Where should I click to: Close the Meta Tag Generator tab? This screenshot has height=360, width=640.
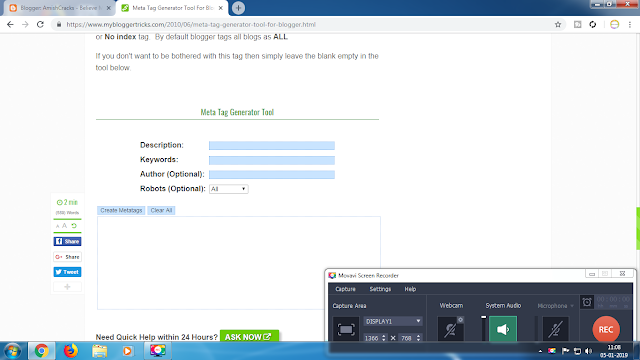pyautogui.click(x=220, y=8)
